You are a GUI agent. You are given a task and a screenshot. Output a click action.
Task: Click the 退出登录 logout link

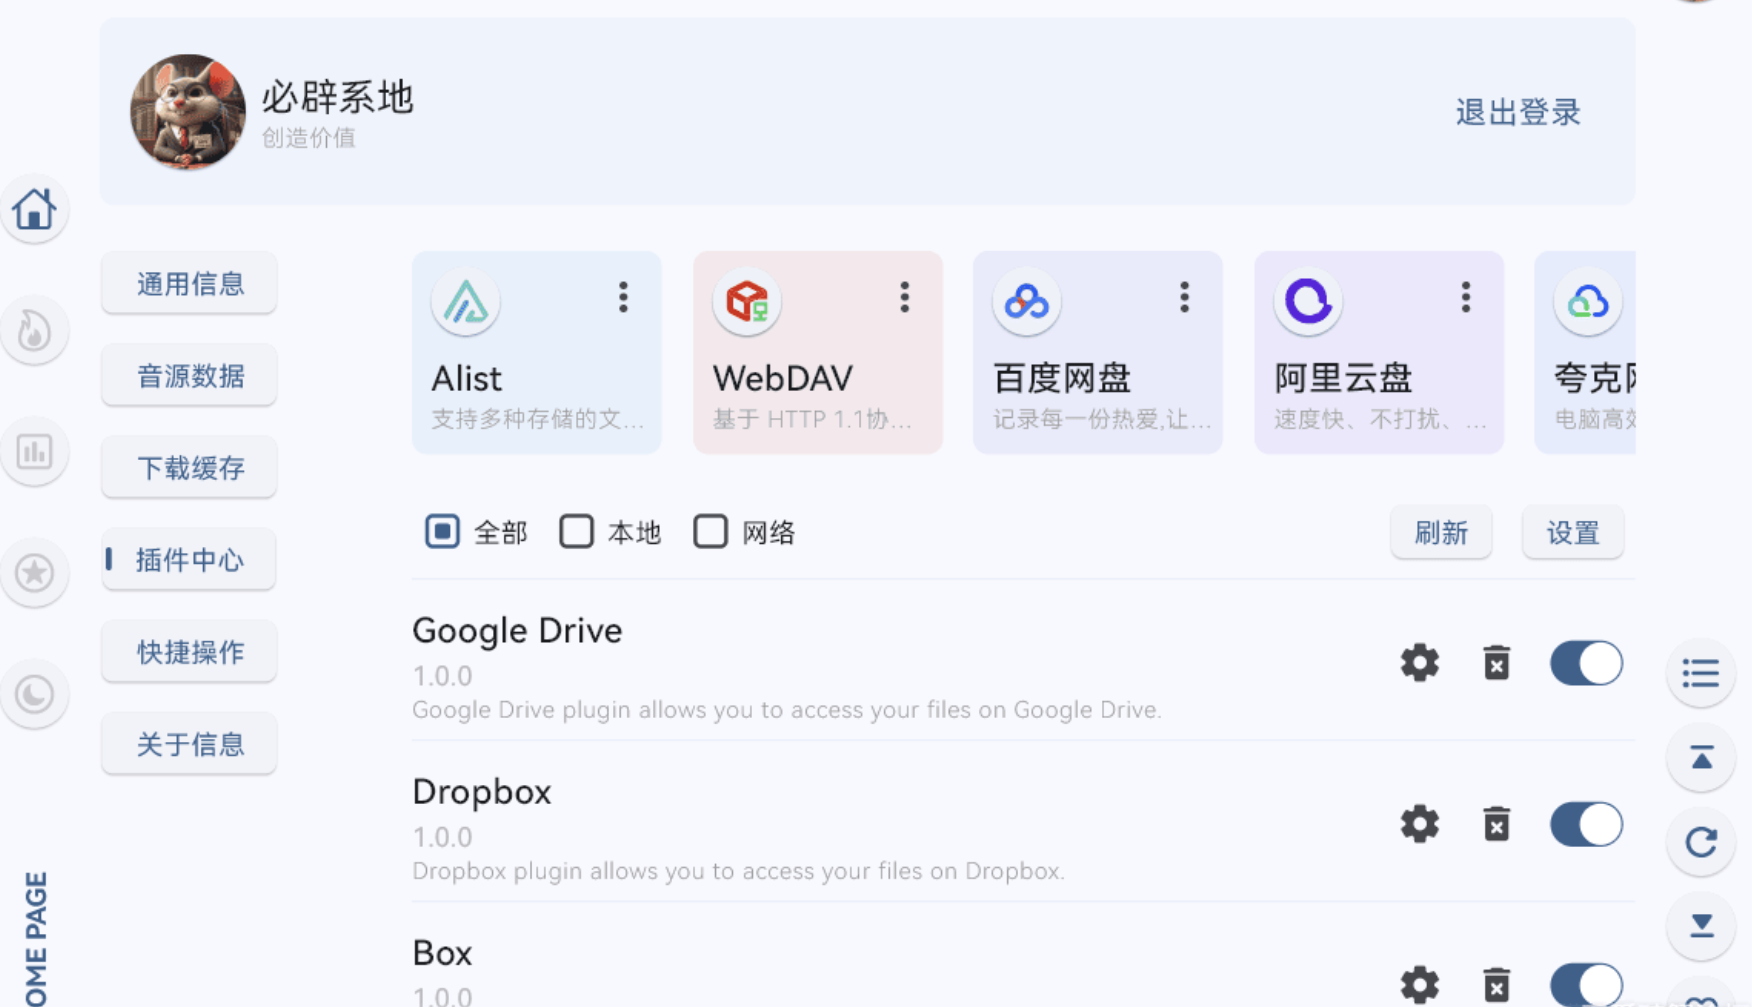point(1517,112)
